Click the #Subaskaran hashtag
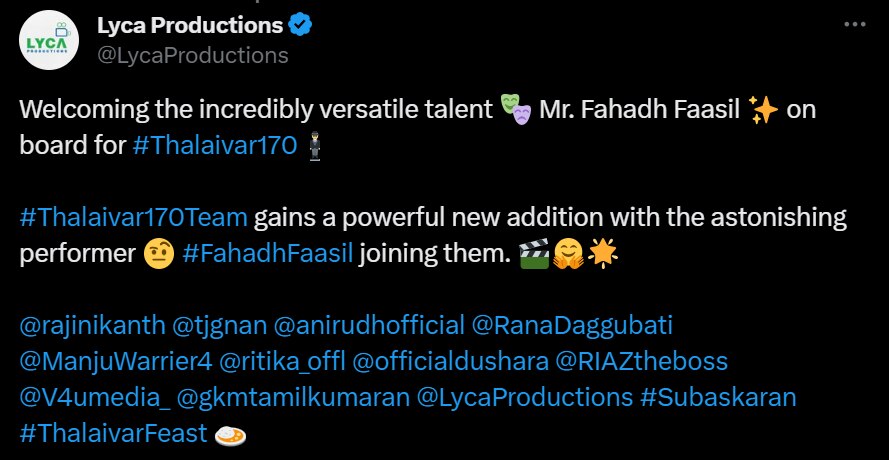The width and height of the screenshot is (889, 460). coord(717,397)
